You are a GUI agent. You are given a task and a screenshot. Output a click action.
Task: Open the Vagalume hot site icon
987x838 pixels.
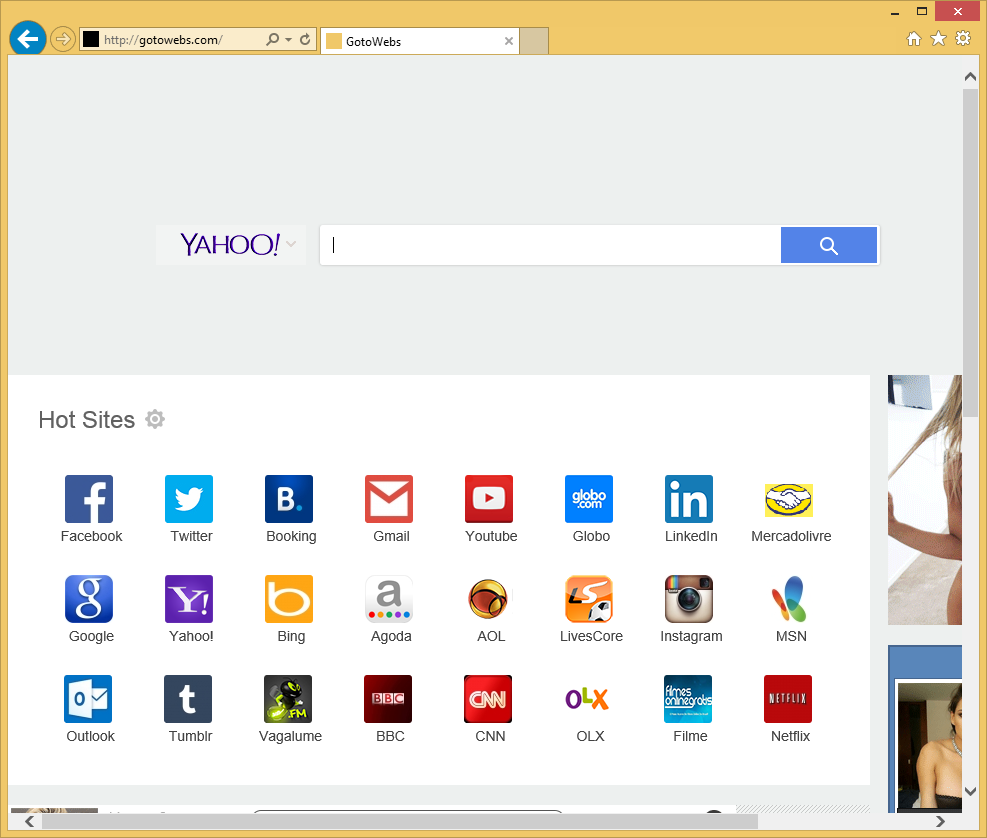288,699
